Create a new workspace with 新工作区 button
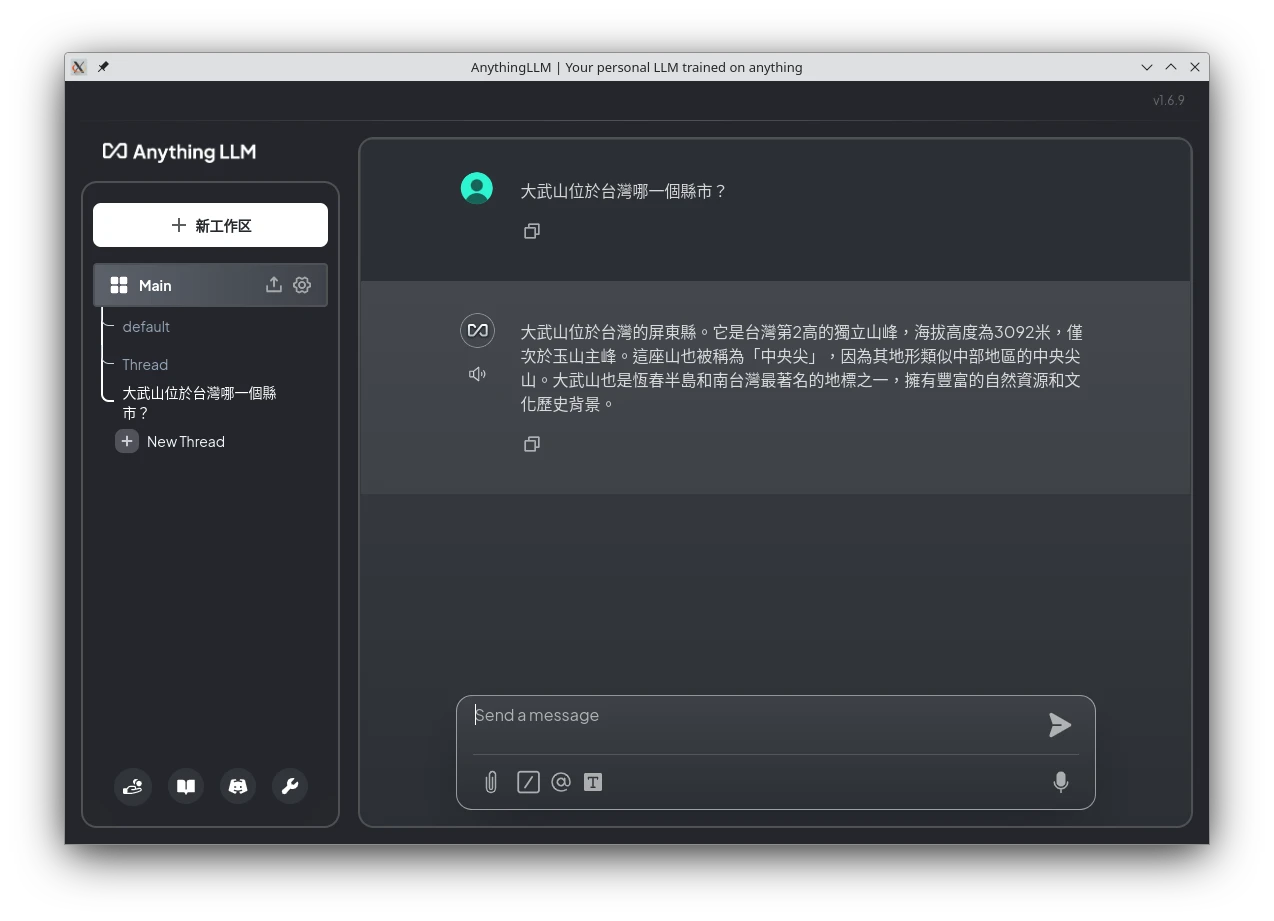 pos(210,225)
